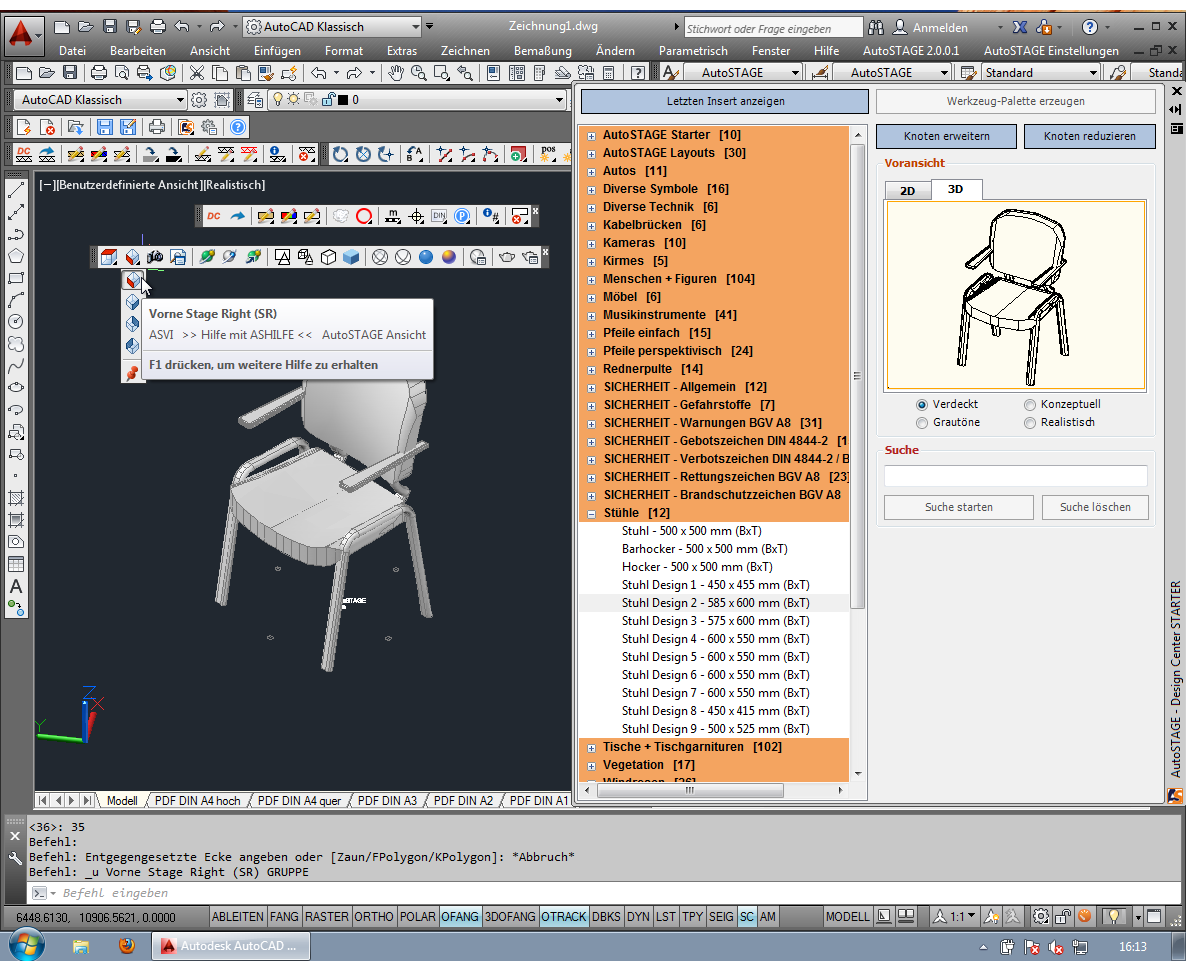Open the Zeichnen menu
The image size is (1186, 961).
click(x=465, y=50)
